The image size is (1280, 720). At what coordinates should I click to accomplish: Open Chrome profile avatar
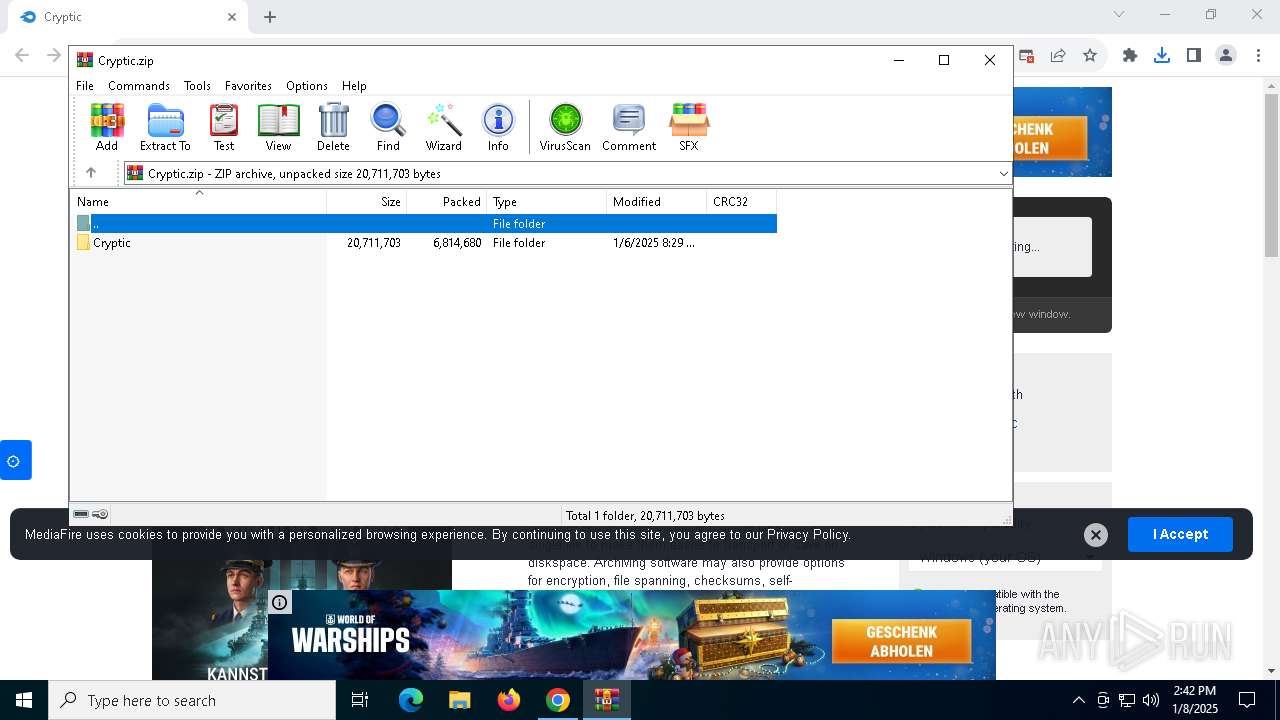[x=1226, y=55]
